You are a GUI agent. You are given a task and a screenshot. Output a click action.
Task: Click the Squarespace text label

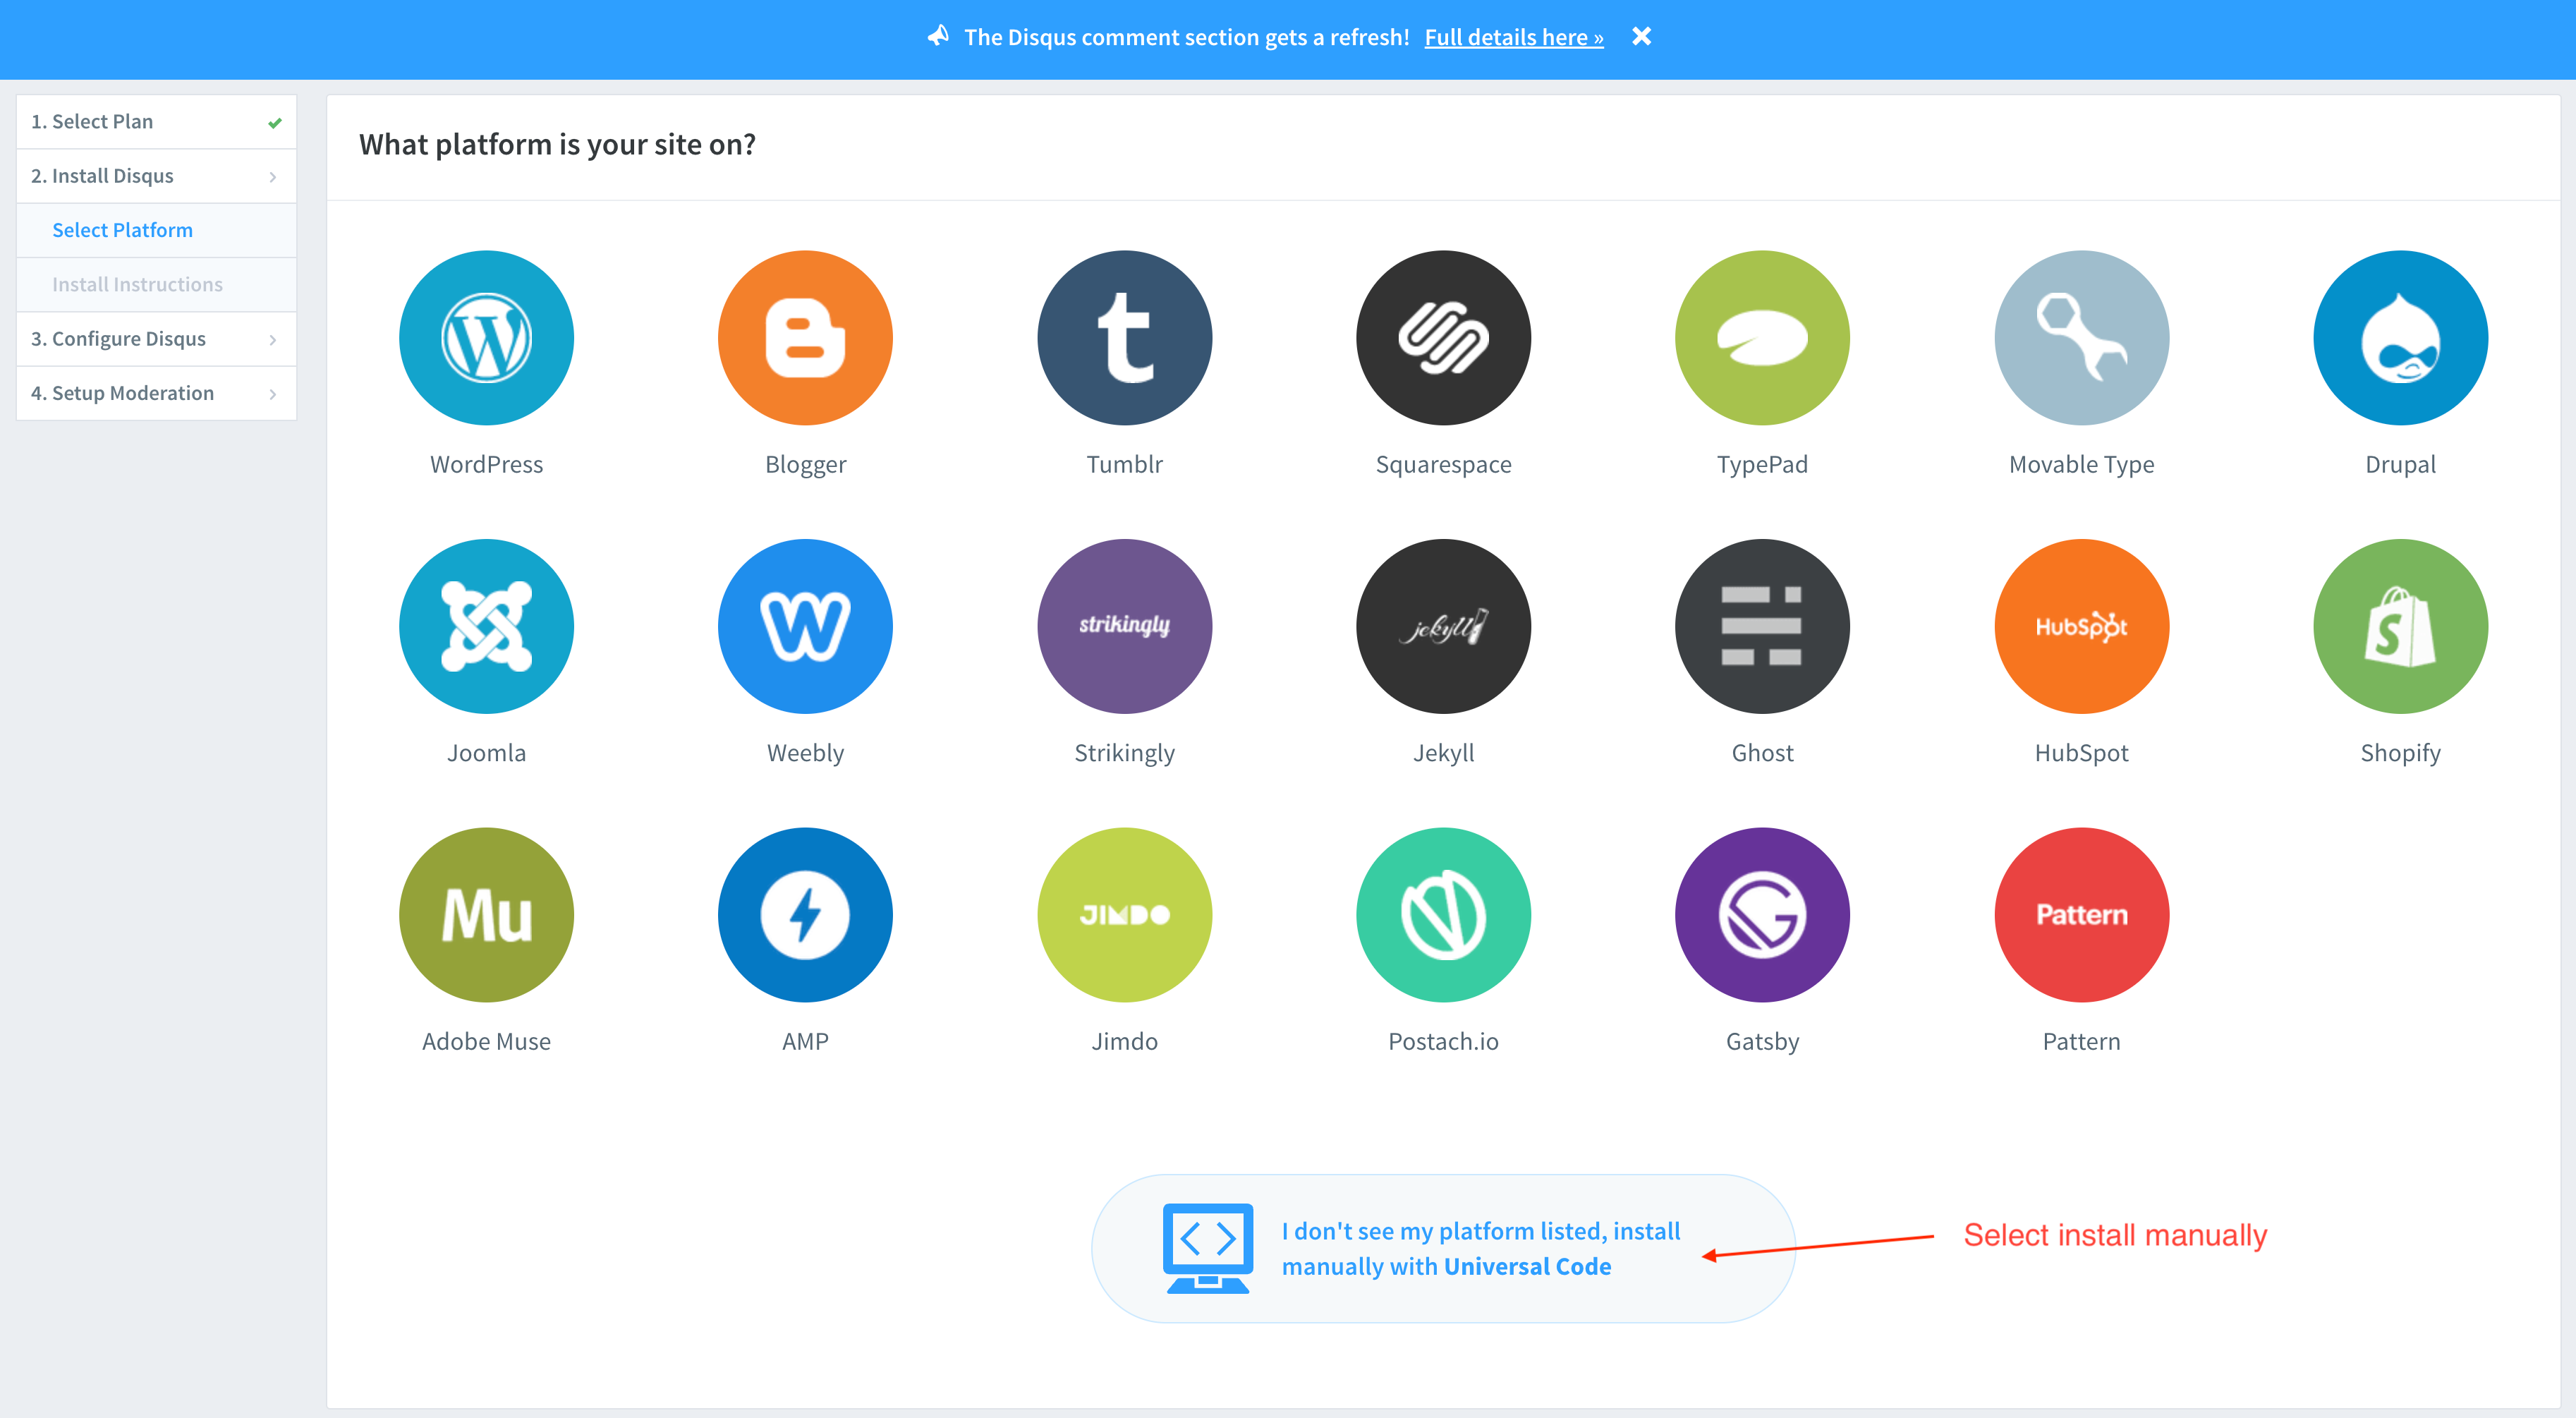click(x=1443, y=465)
